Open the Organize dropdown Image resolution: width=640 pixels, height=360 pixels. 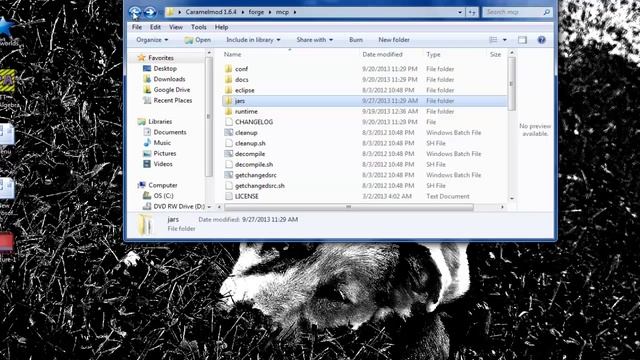pos(152,40)
